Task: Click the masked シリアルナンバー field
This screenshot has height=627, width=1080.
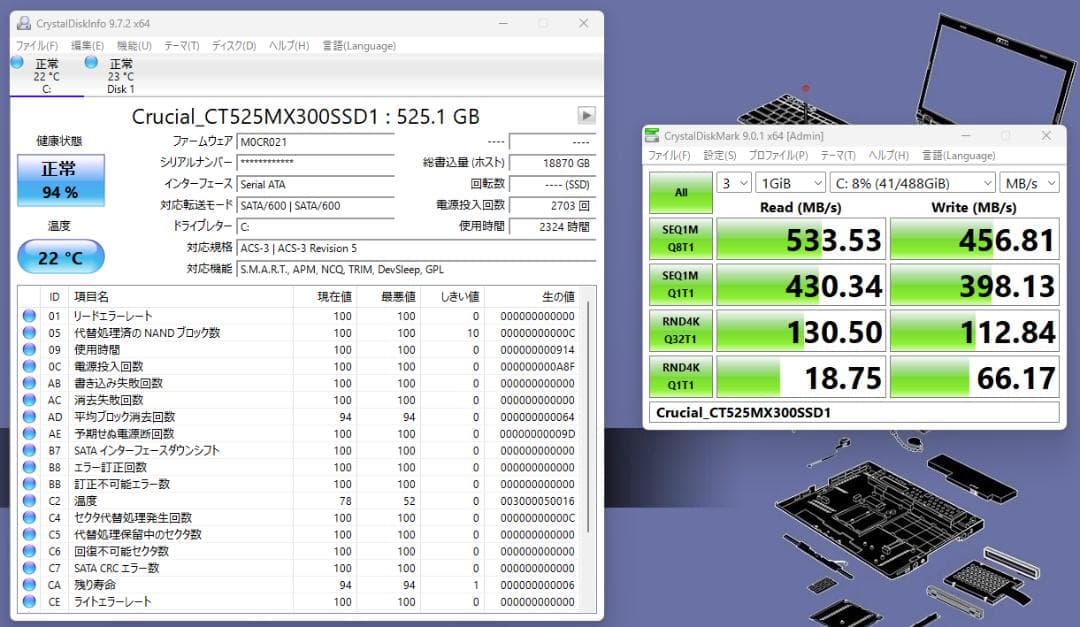Action: tap(315, 160)
